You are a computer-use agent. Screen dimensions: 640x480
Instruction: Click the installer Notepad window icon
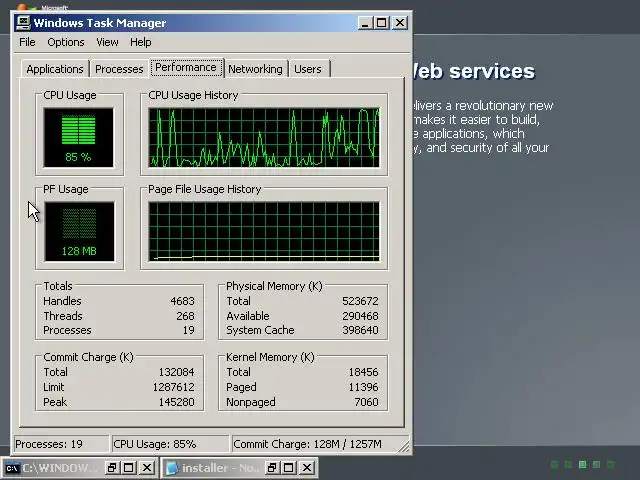tap(172, 468)
